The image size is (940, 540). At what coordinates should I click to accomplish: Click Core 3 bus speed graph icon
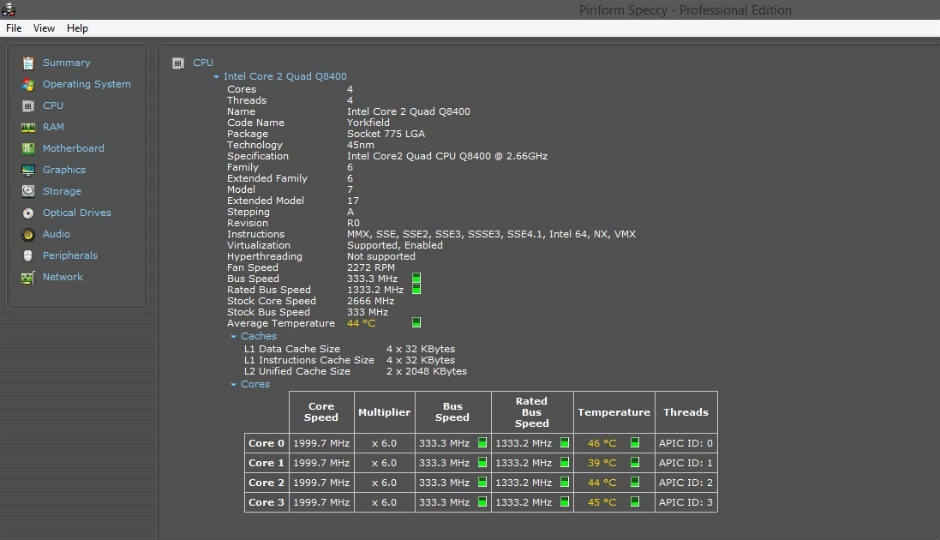483,502
